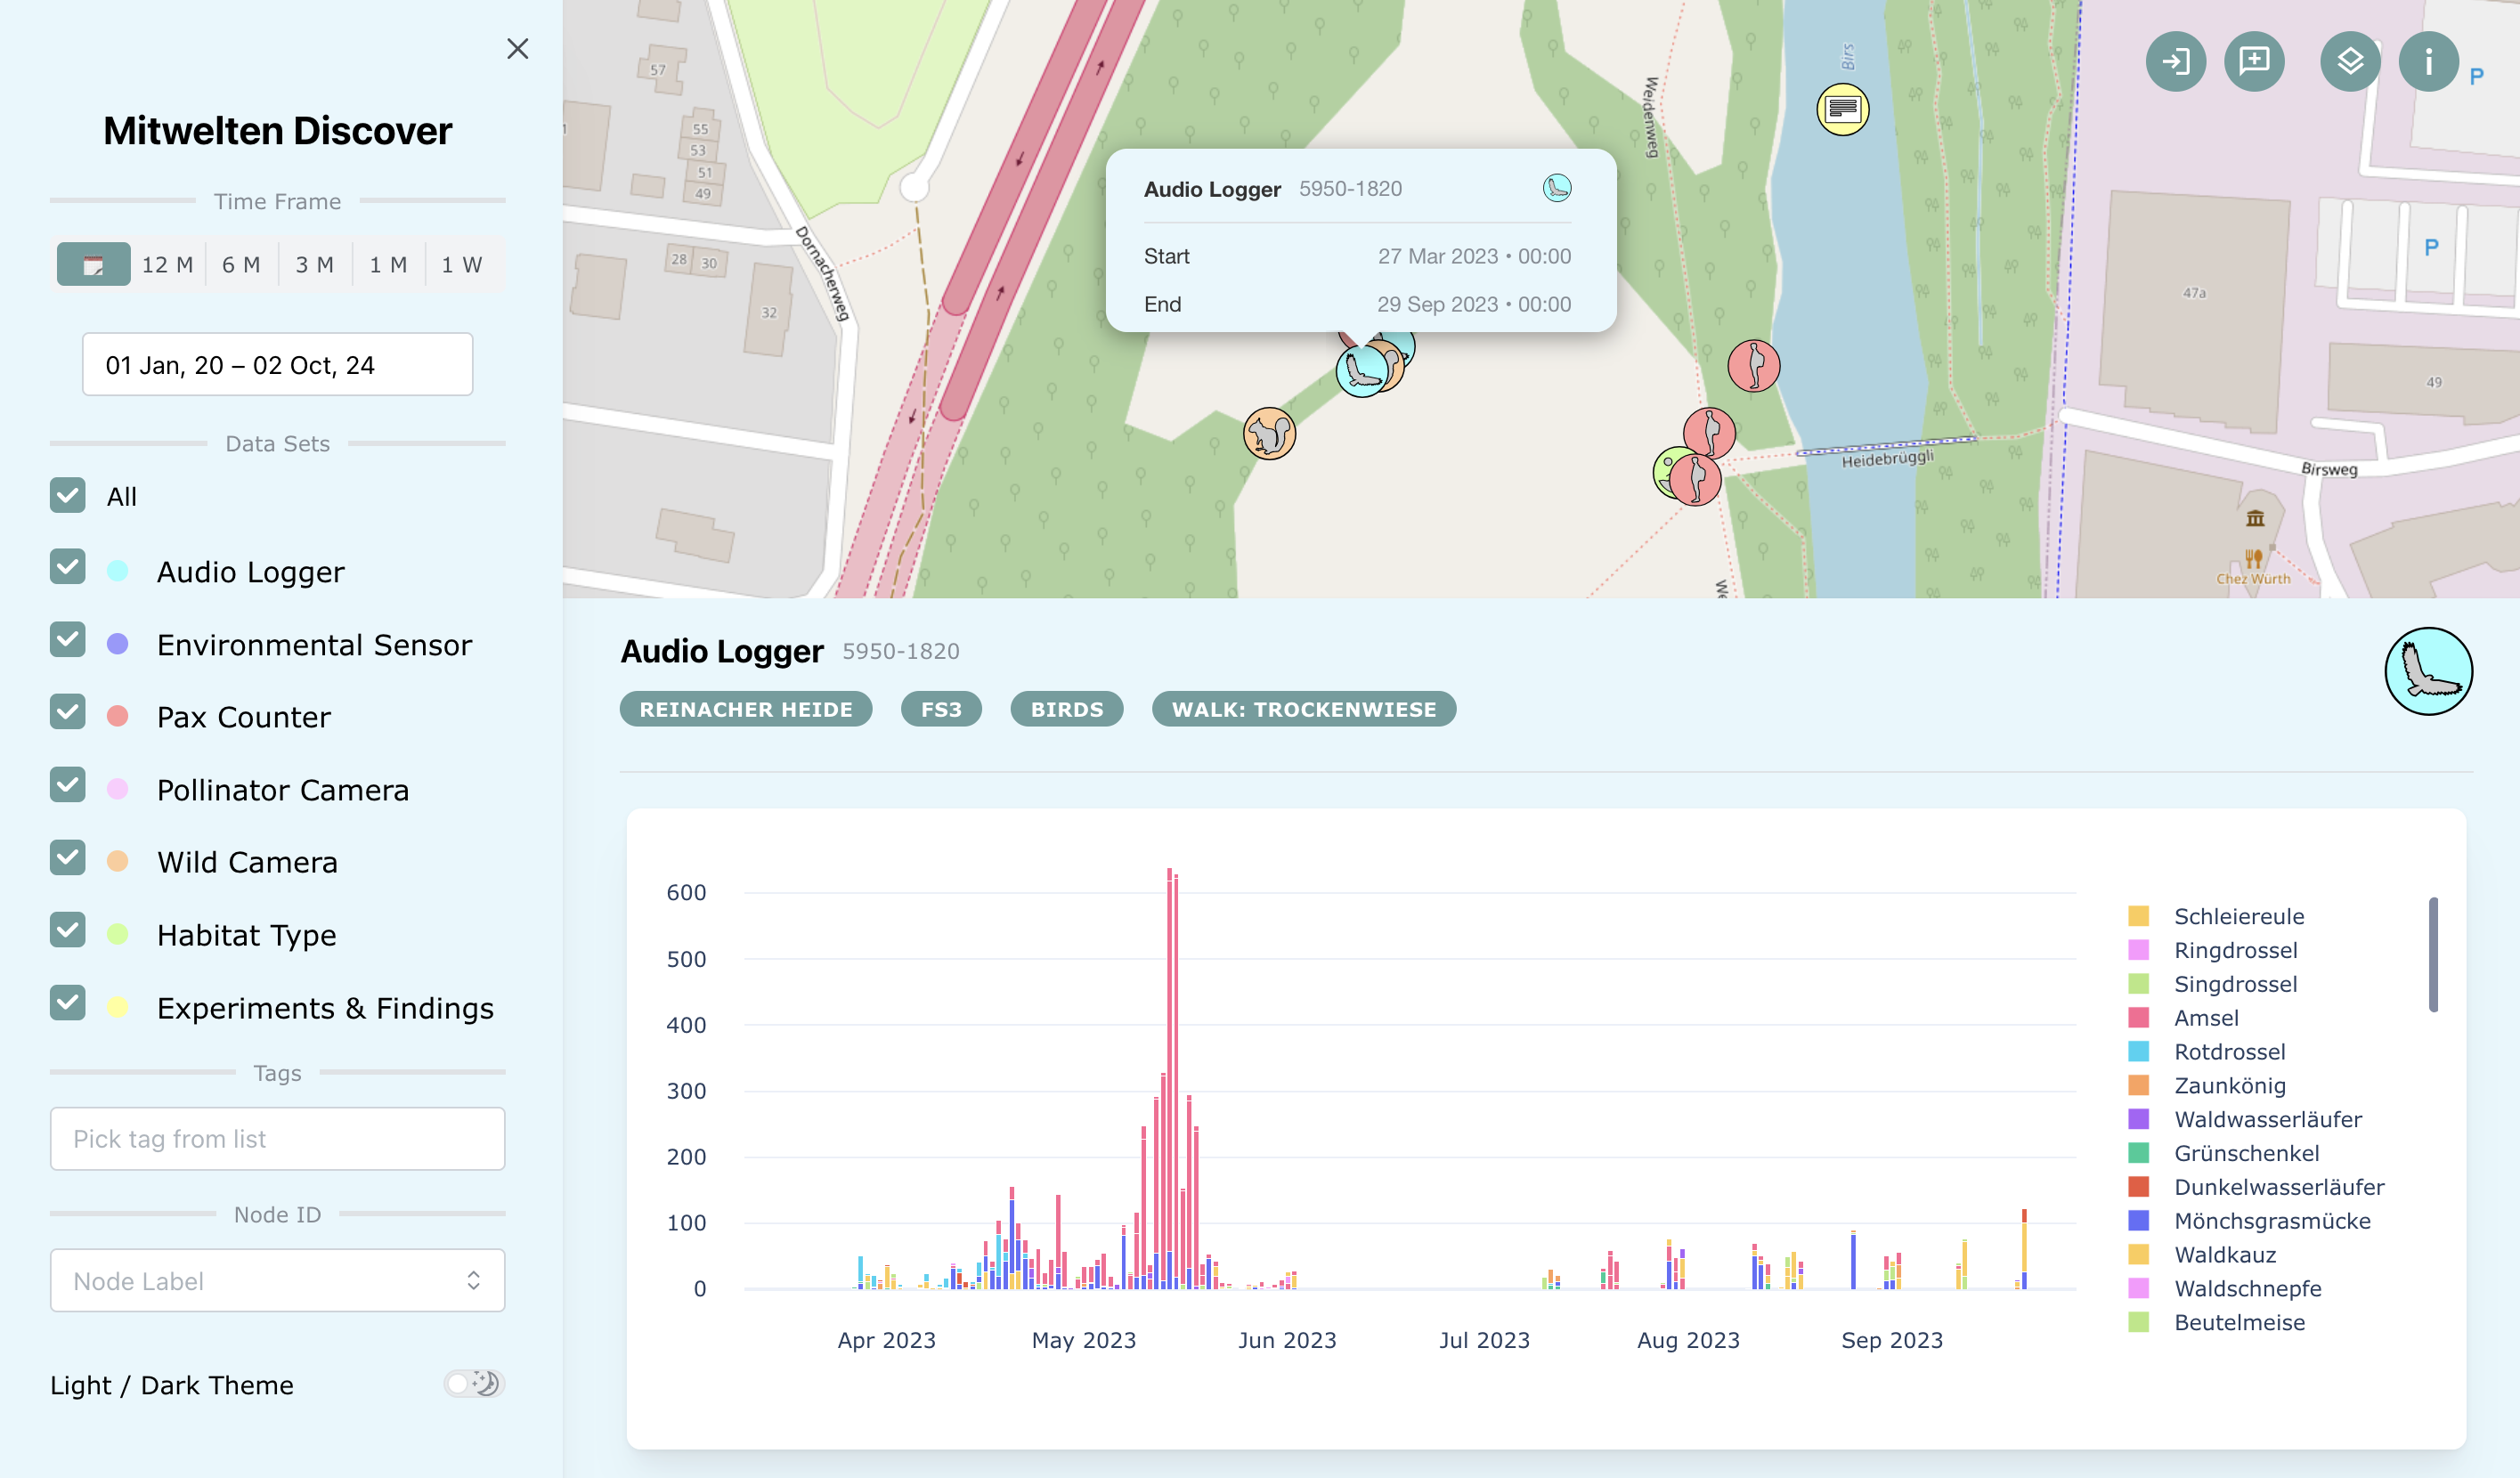Click the yellow note marker near Birs river

[x=1842, y=108]
